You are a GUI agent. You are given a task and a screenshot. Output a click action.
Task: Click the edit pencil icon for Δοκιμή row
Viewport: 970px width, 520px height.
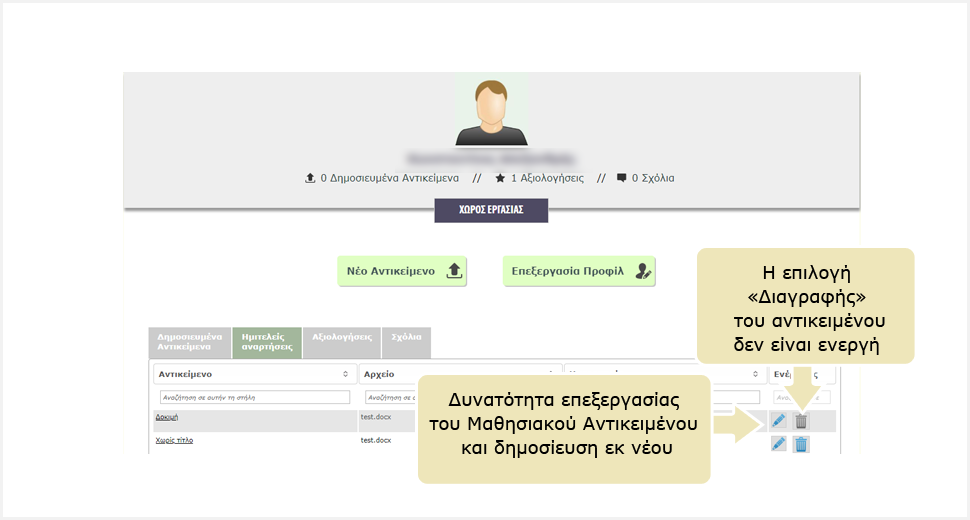pyautogui.click(x=779, y=421)
